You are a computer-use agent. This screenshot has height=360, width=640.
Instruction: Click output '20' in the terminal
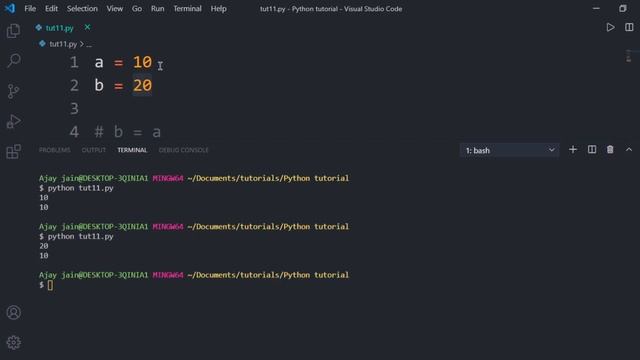click(x=44, y=246)
